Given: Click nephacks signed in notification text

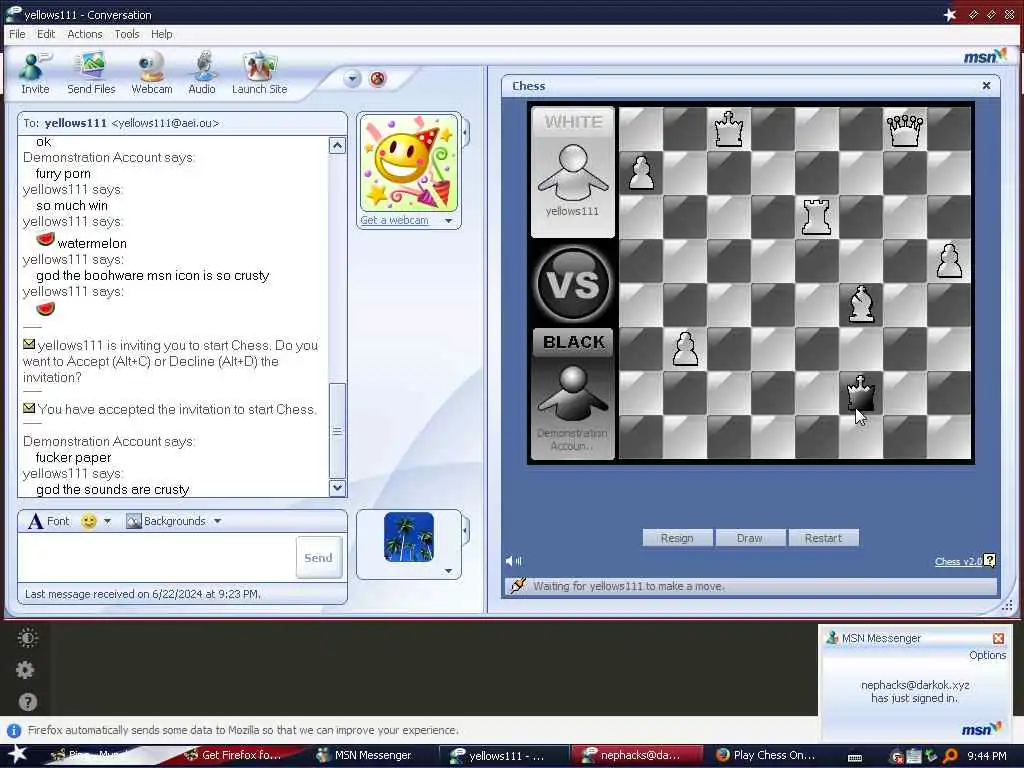Looking at the screenshot, I should [914, 692].
